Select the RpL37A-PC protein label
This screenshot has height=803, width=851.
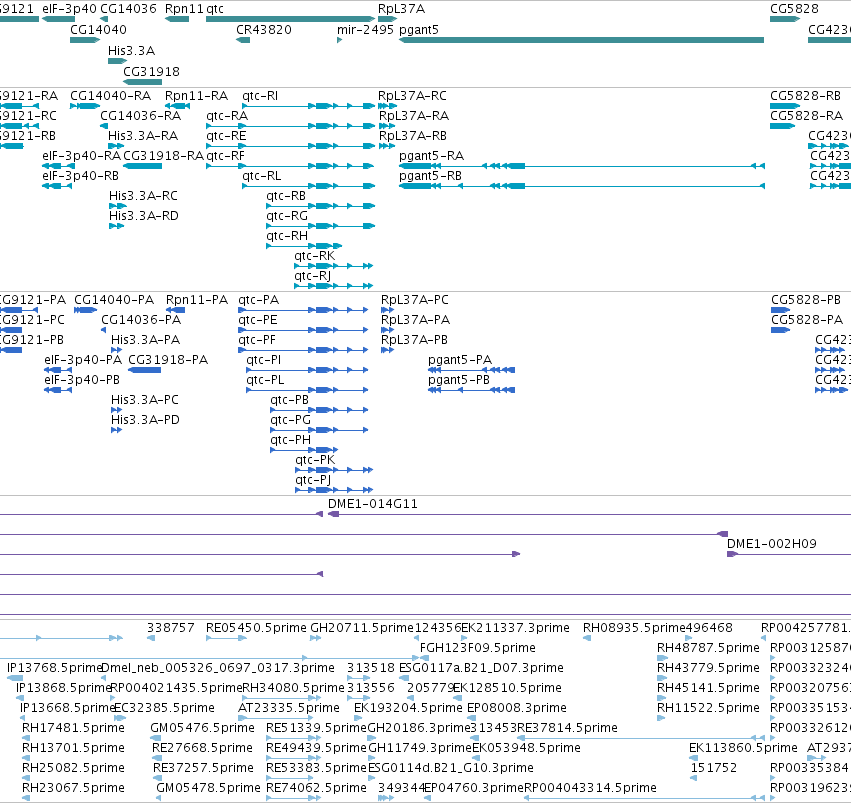415,300
